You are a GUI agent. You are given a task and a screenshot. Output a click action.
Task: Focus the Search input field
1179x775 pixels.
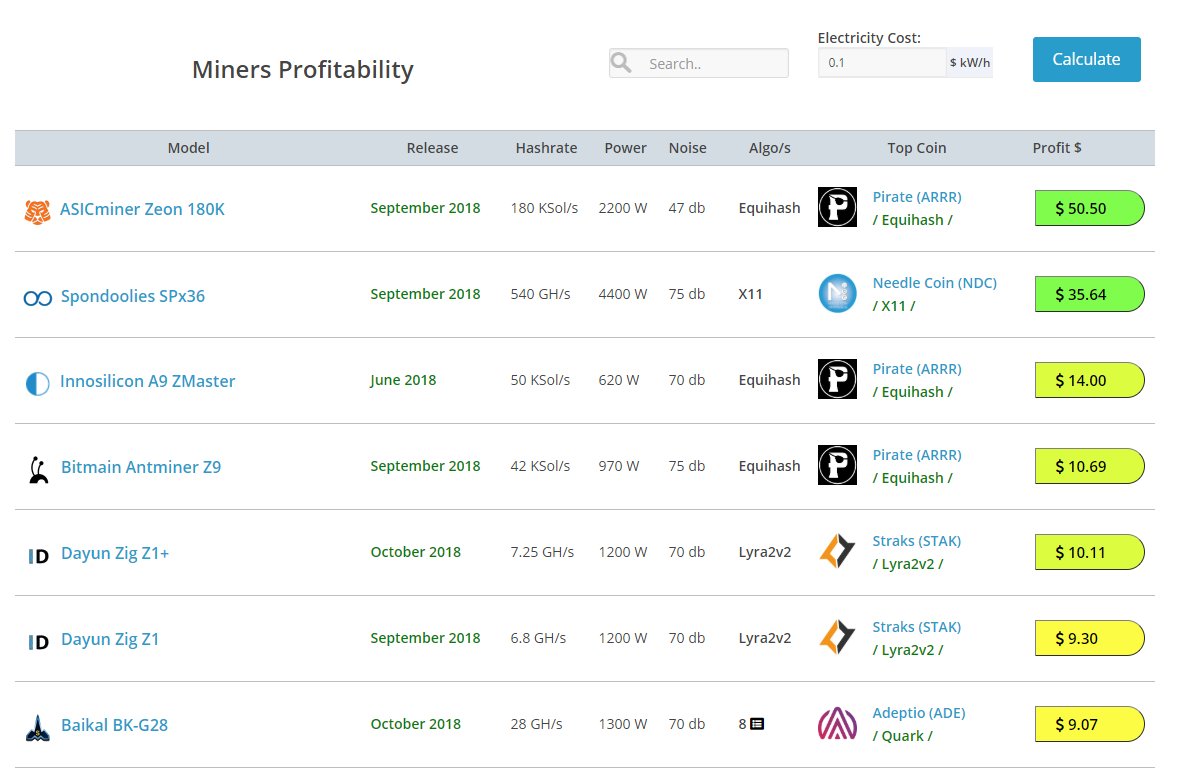[x=699, y=63]
